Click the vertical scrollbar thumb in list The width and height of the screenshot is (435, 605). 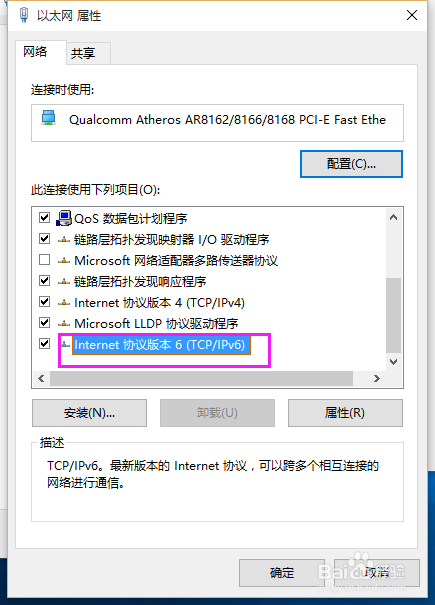pyautogui.click(x=393, y=315)
